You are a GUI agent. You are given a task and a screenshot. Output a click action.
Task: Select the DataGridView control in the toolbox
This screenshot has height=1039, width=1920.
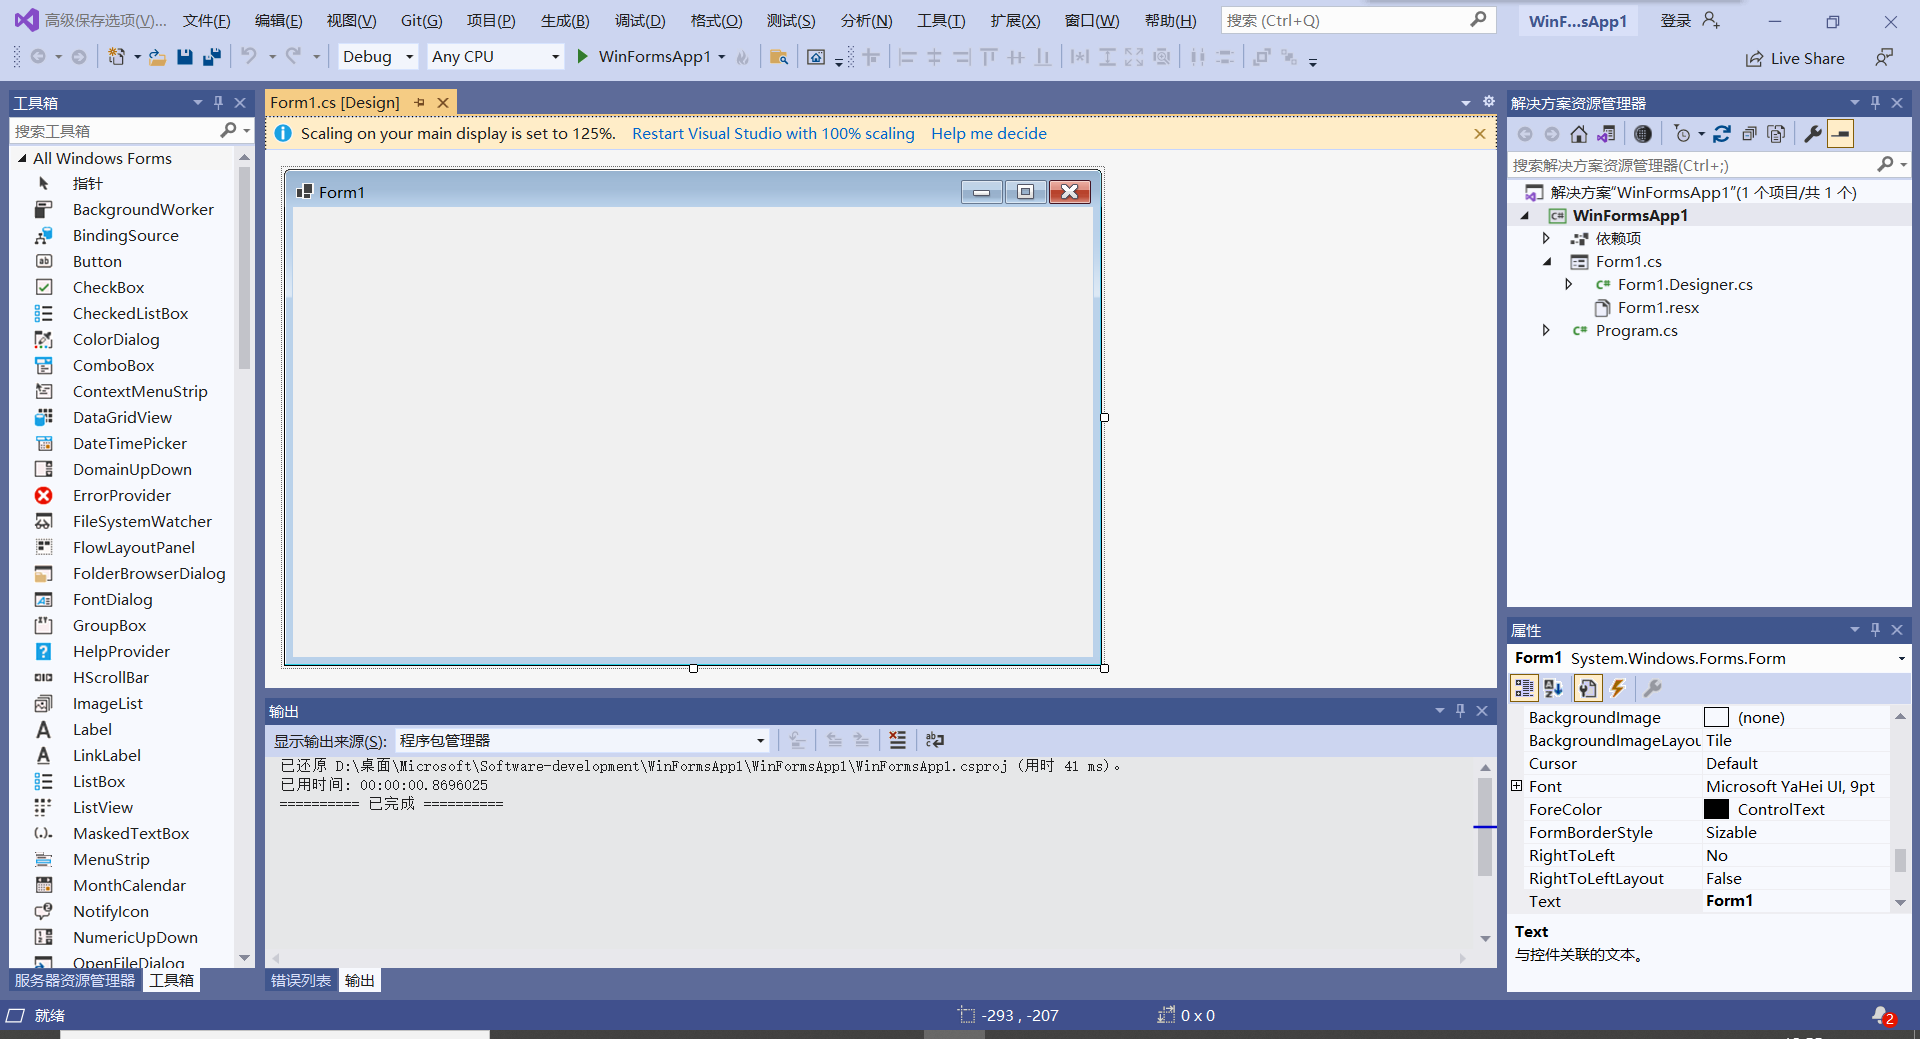click(x=121, y=417)
